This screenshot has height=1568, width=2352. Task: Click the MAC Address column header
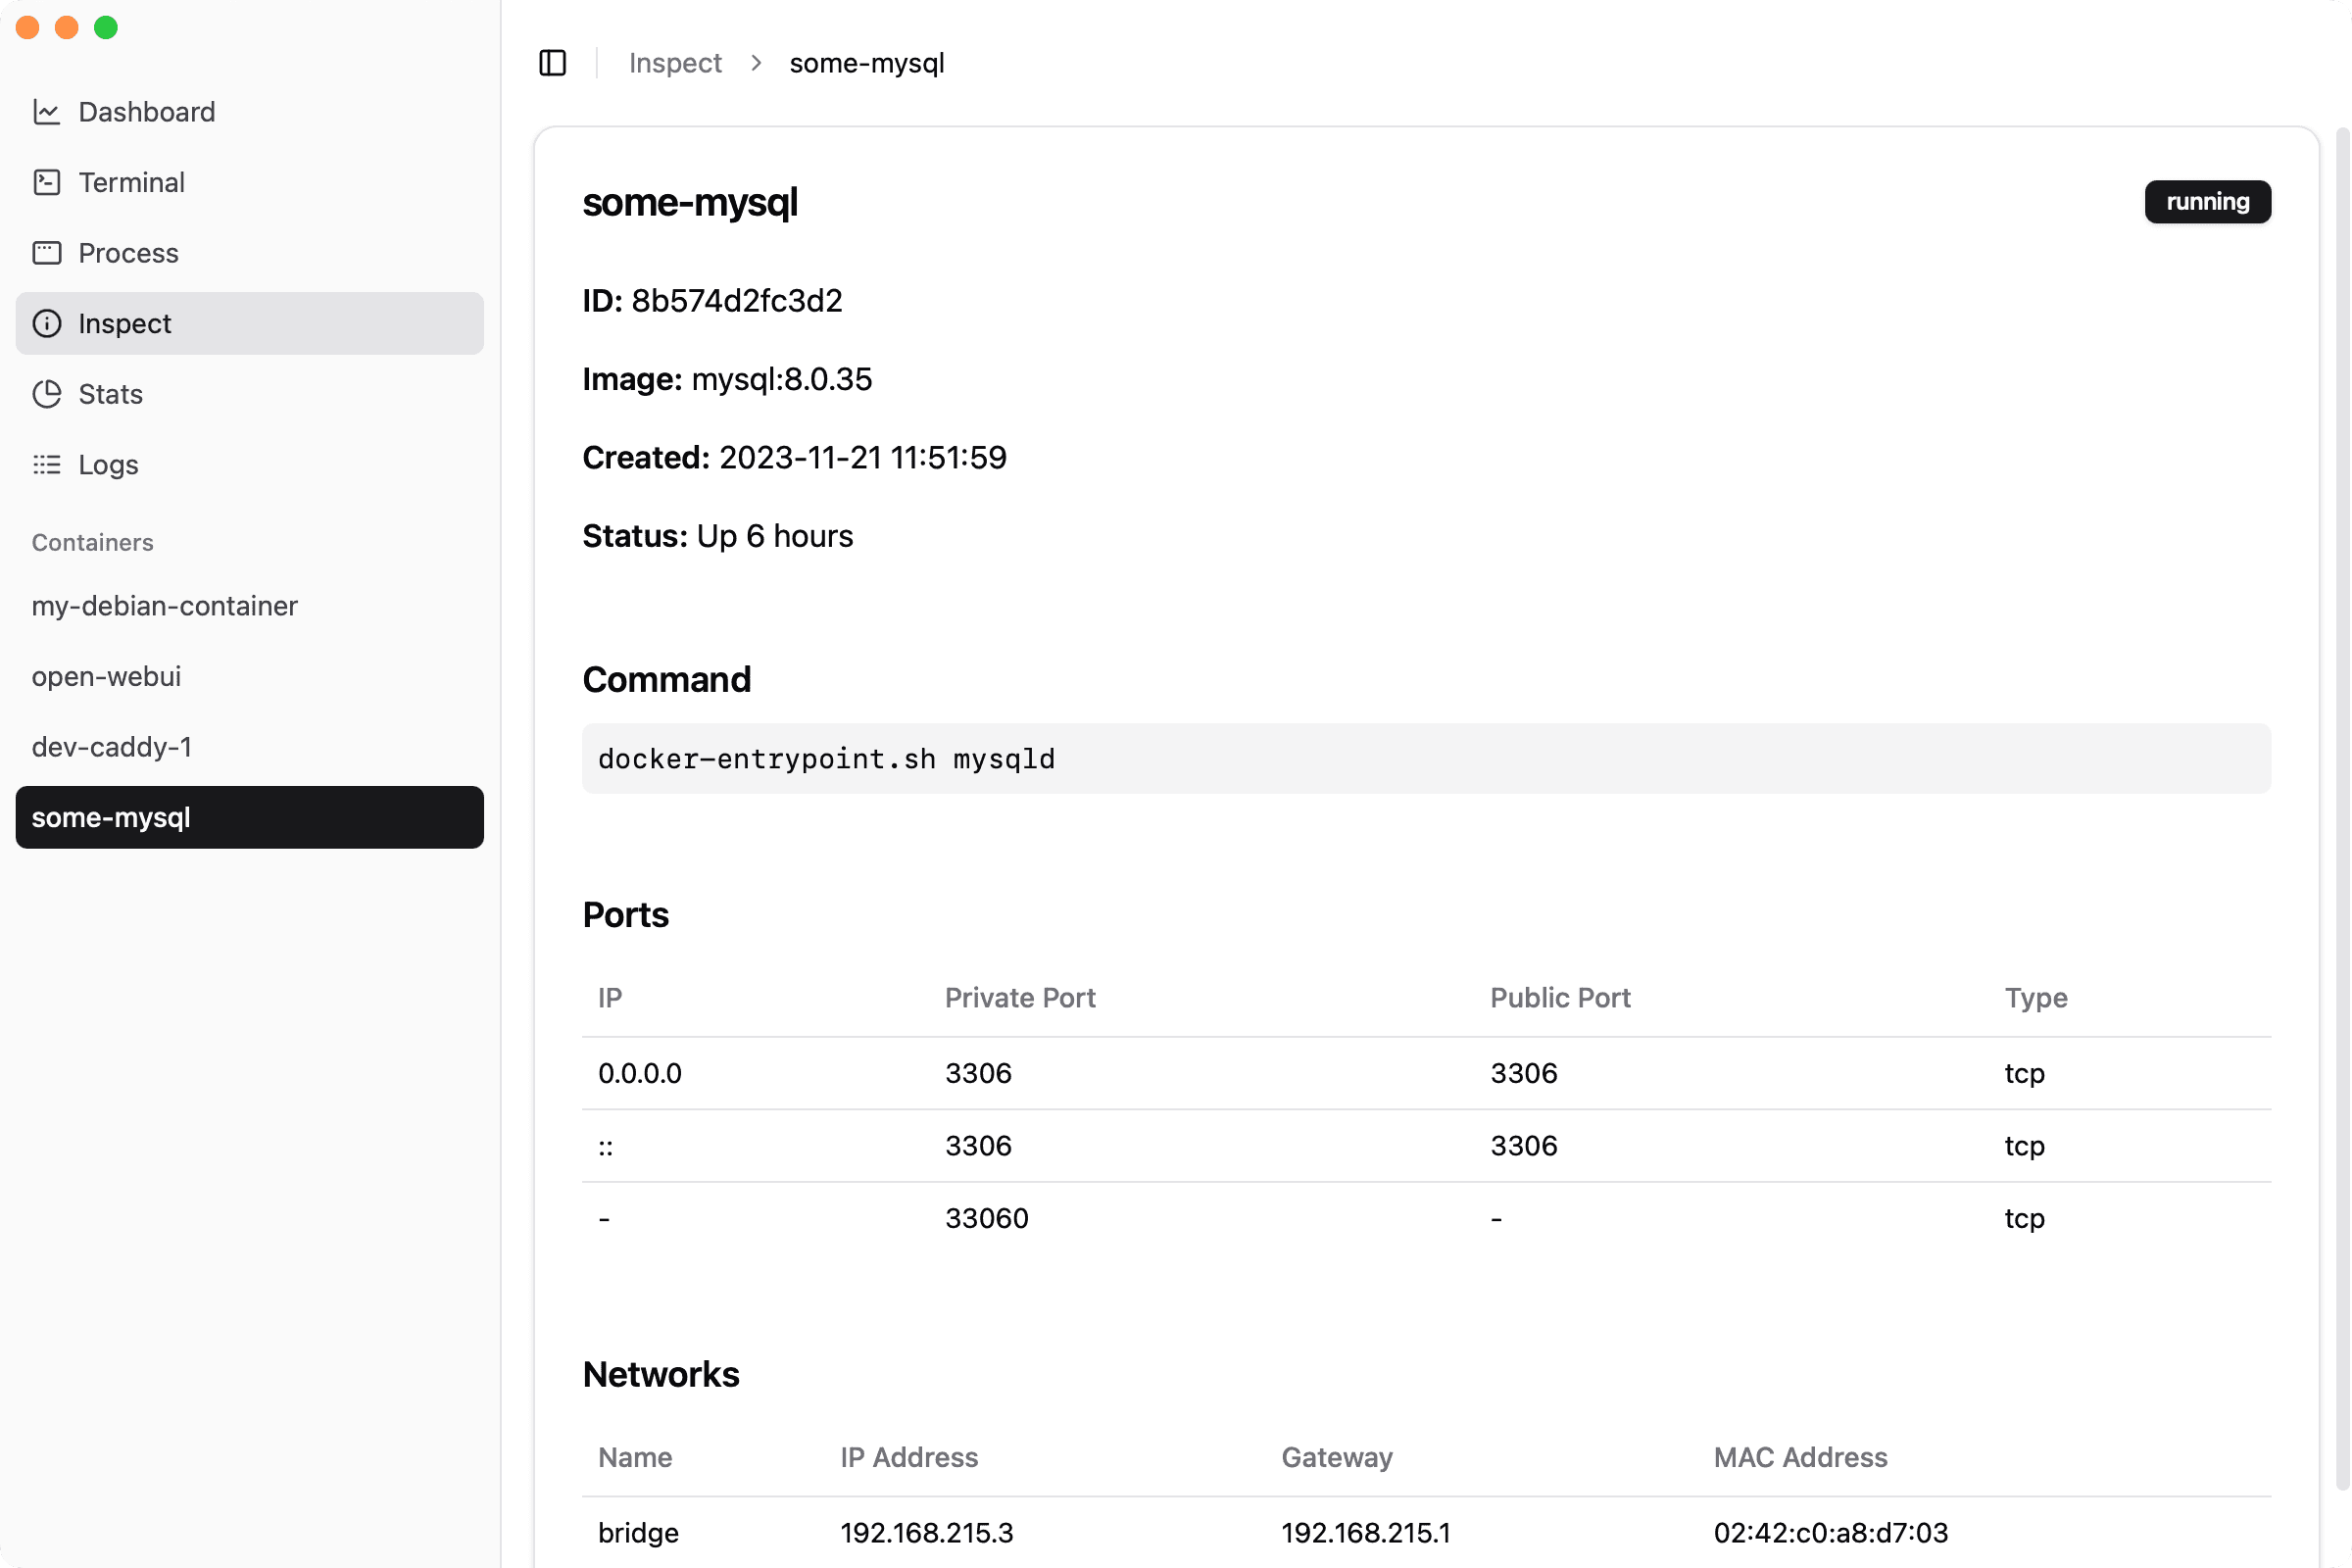click(x=1800, y=1458)
